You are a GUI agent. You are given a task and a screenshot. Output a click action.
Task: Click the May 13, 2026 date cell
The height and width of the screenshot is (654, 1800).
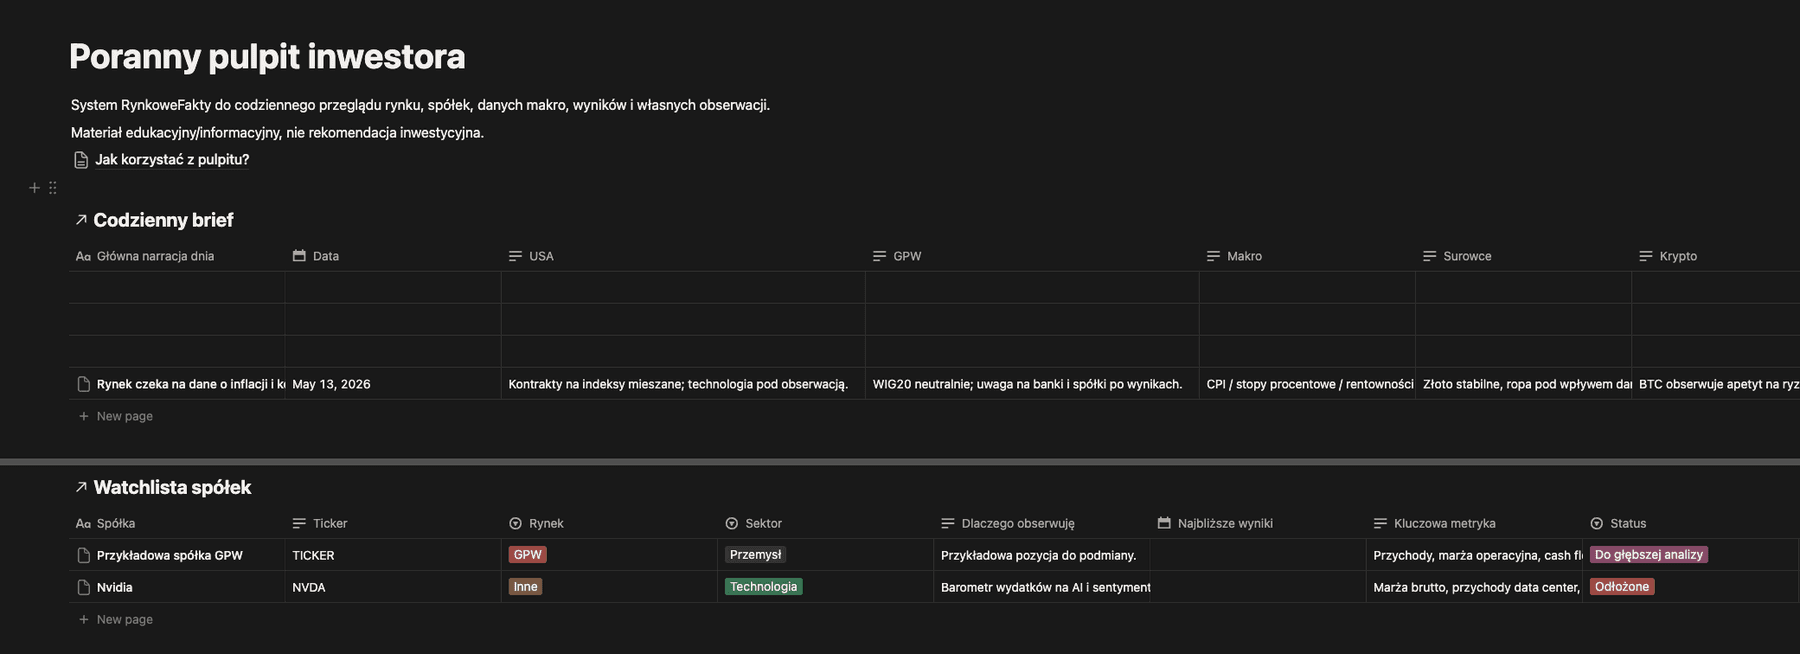392,384
